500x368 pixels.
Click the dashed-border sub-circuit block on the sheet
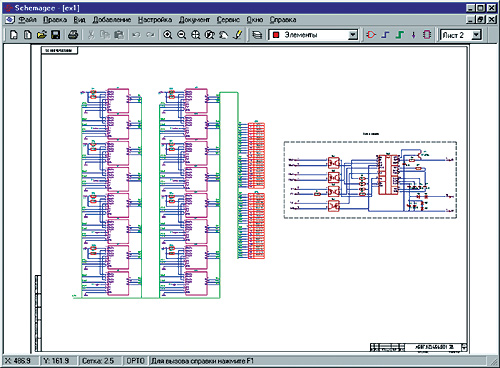pos(370,180)
